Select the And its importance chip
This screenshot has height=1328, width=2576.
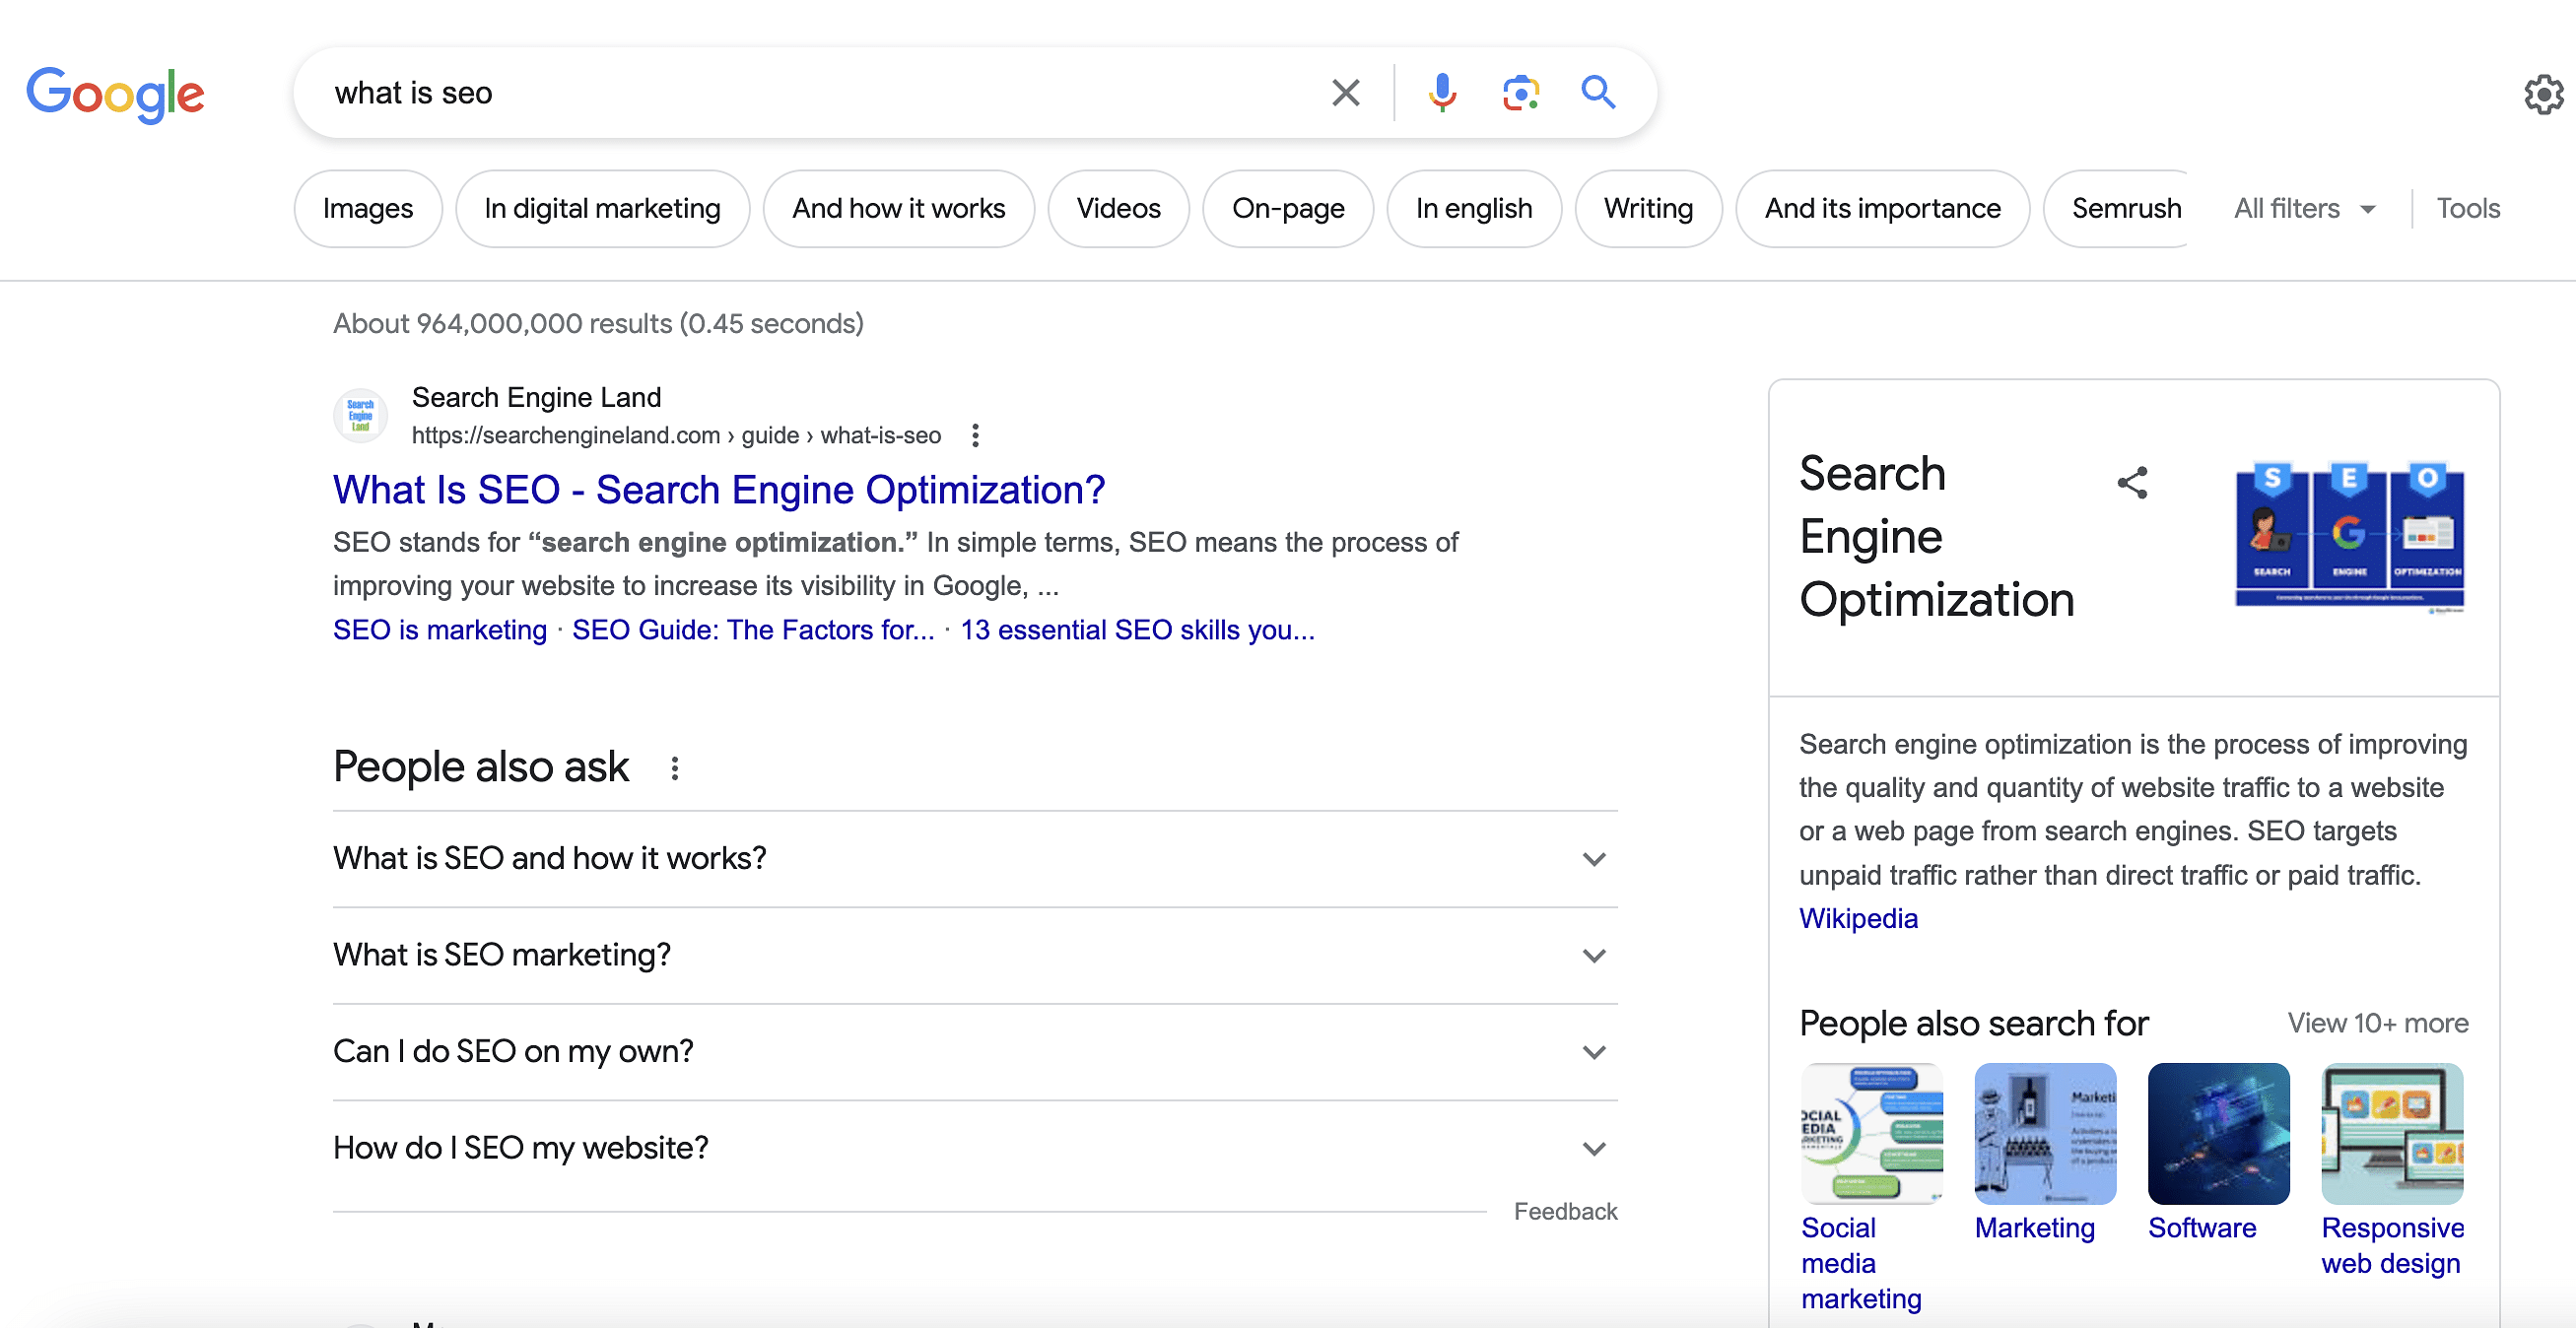[1882, 208]
